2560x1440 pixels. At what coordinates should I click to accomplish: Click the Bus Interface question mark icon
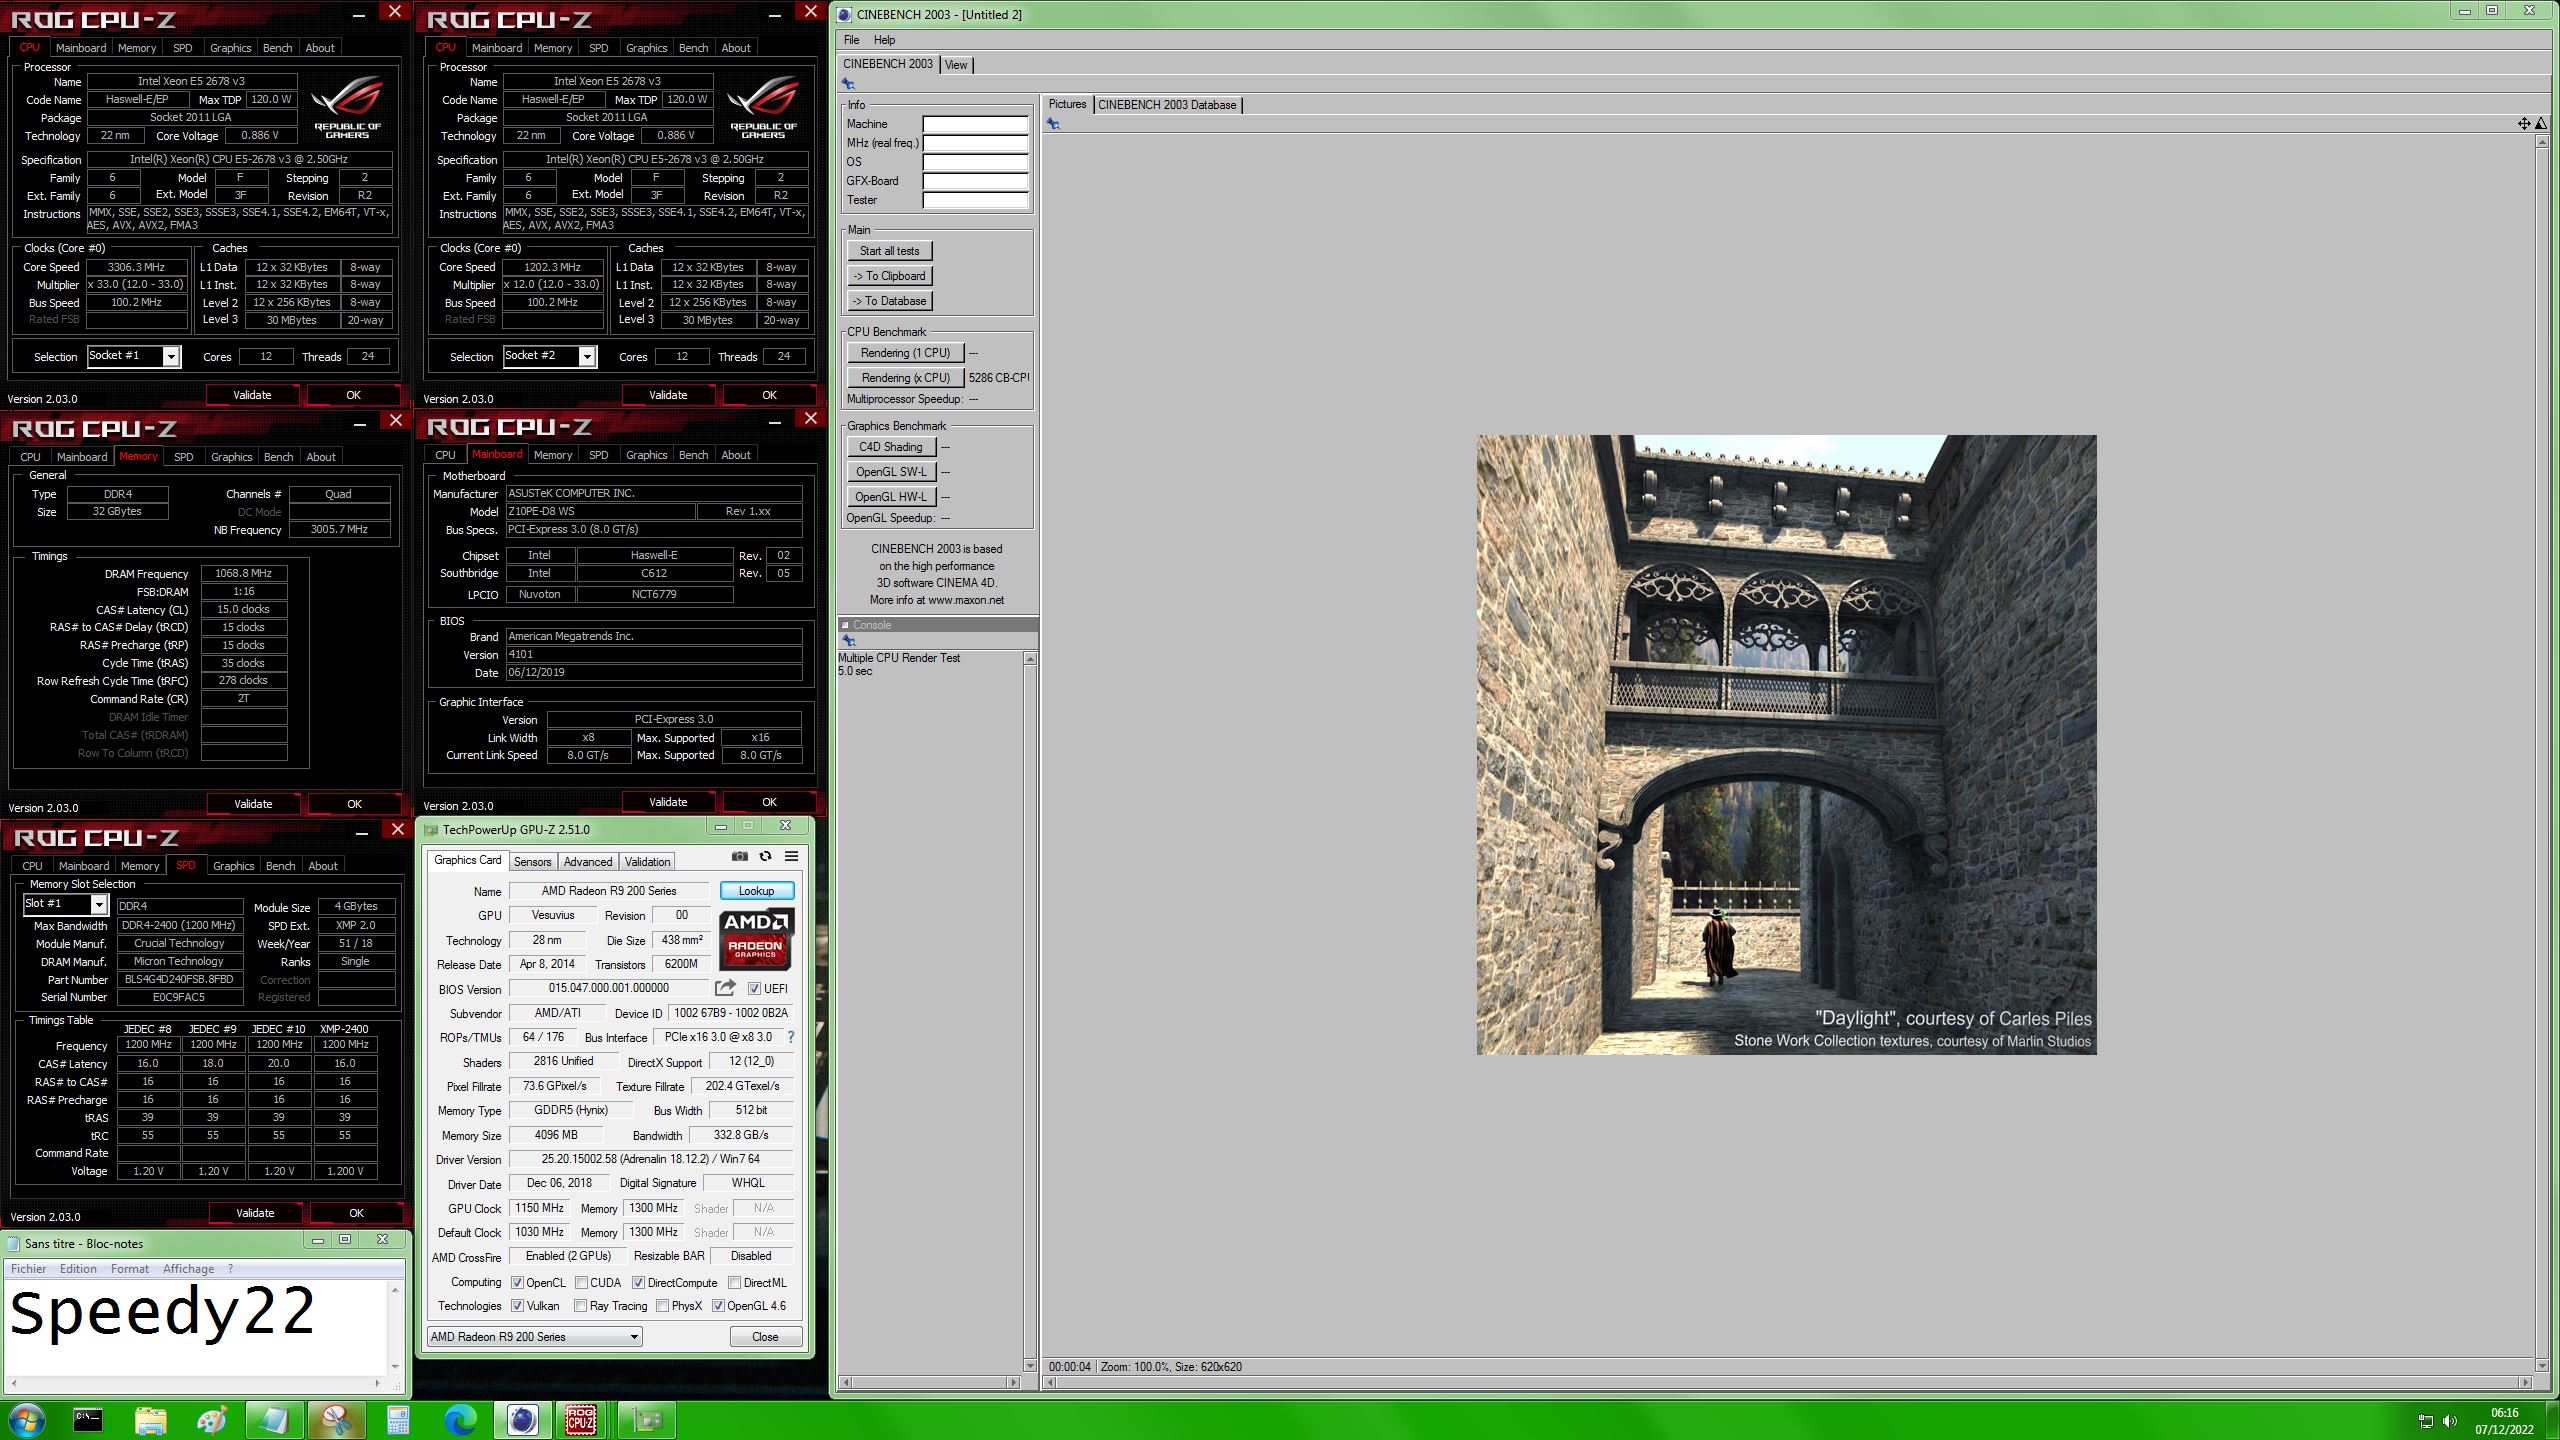pyautogui.click(x=790, y=1037)
